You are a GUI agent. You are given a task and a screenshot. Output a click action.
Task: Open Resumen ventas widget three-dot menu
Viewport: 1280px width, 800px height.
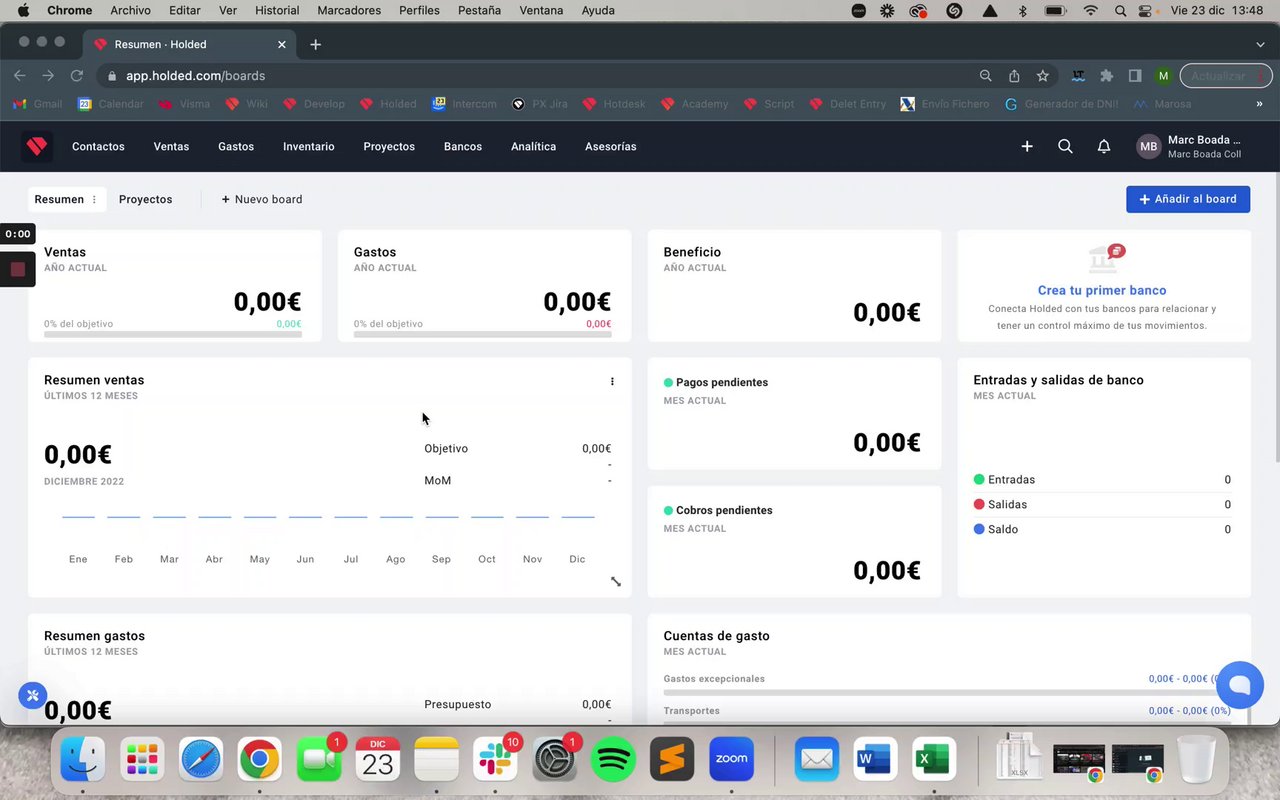[612, 381]
